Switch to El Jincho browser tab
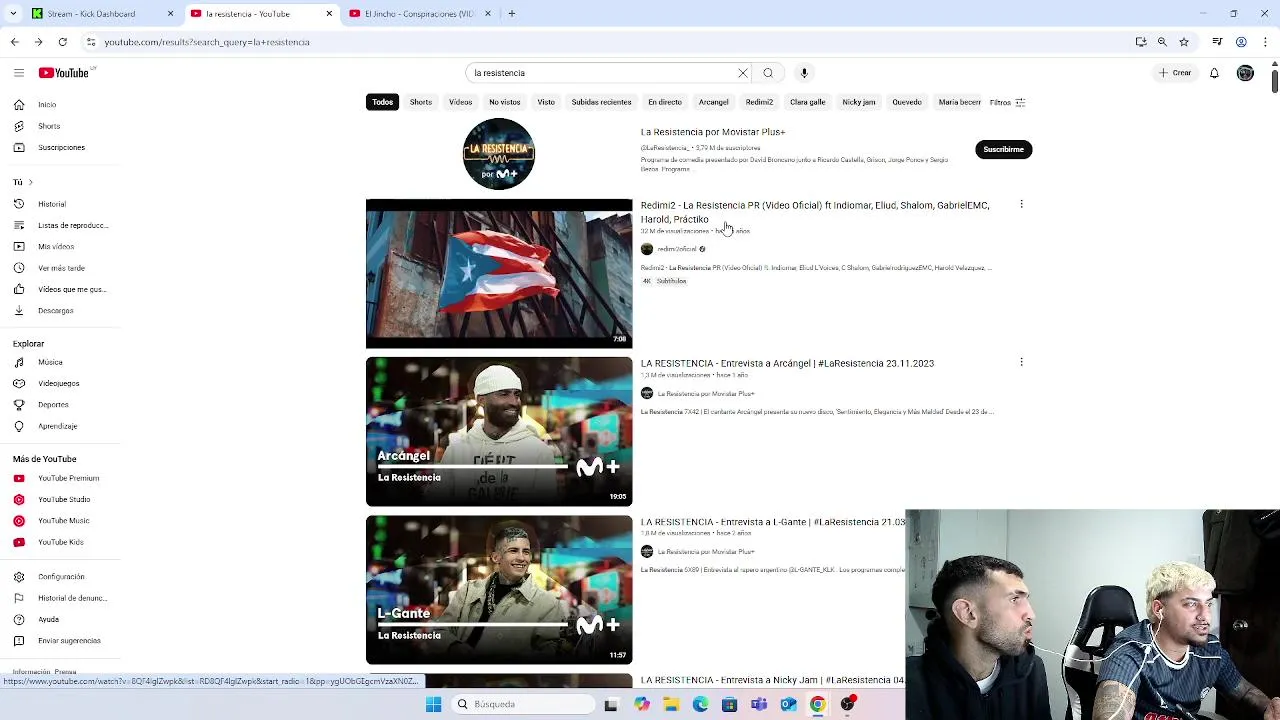The image size is (1280, 720). tap(419, 14)
